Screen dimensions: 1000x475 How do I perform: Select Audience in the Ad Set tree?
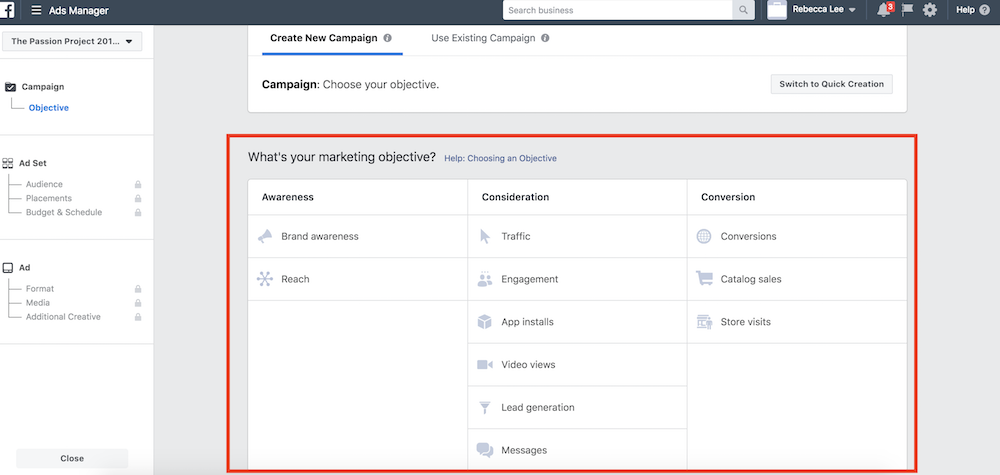(44, 184)
